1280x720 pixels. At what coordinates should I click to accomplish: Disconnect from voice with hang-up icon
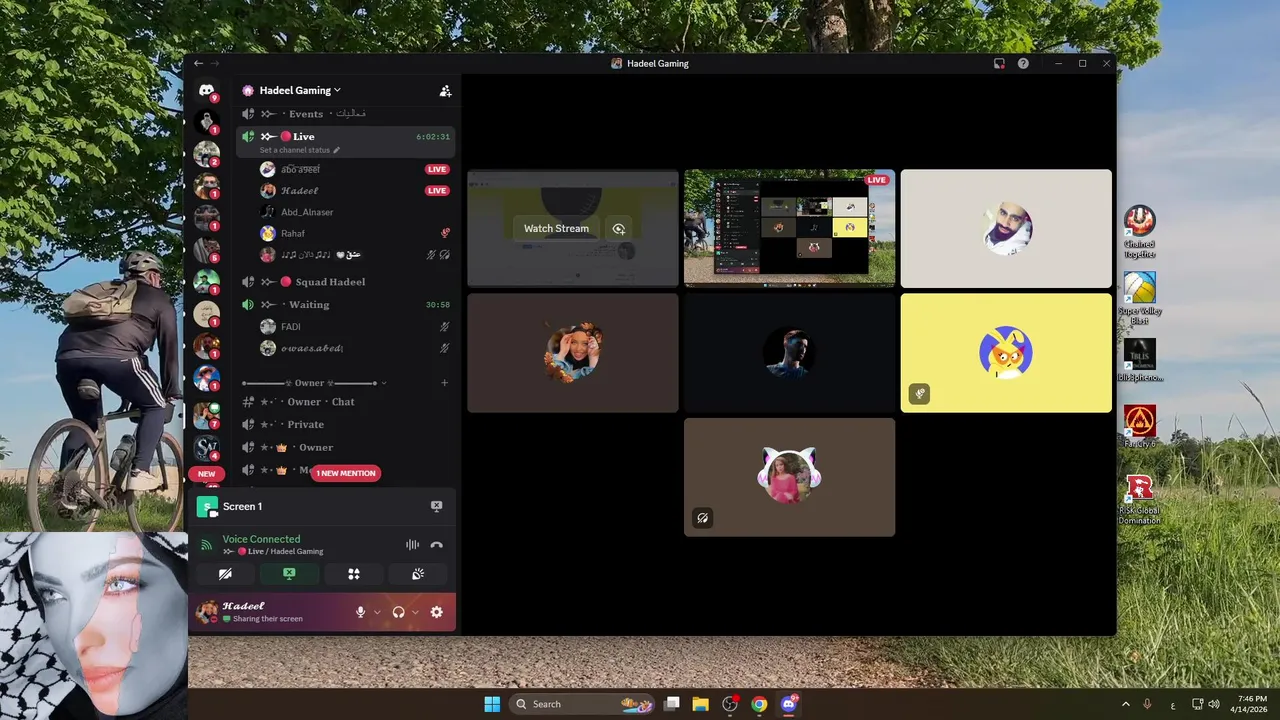(x=436, y=545)
